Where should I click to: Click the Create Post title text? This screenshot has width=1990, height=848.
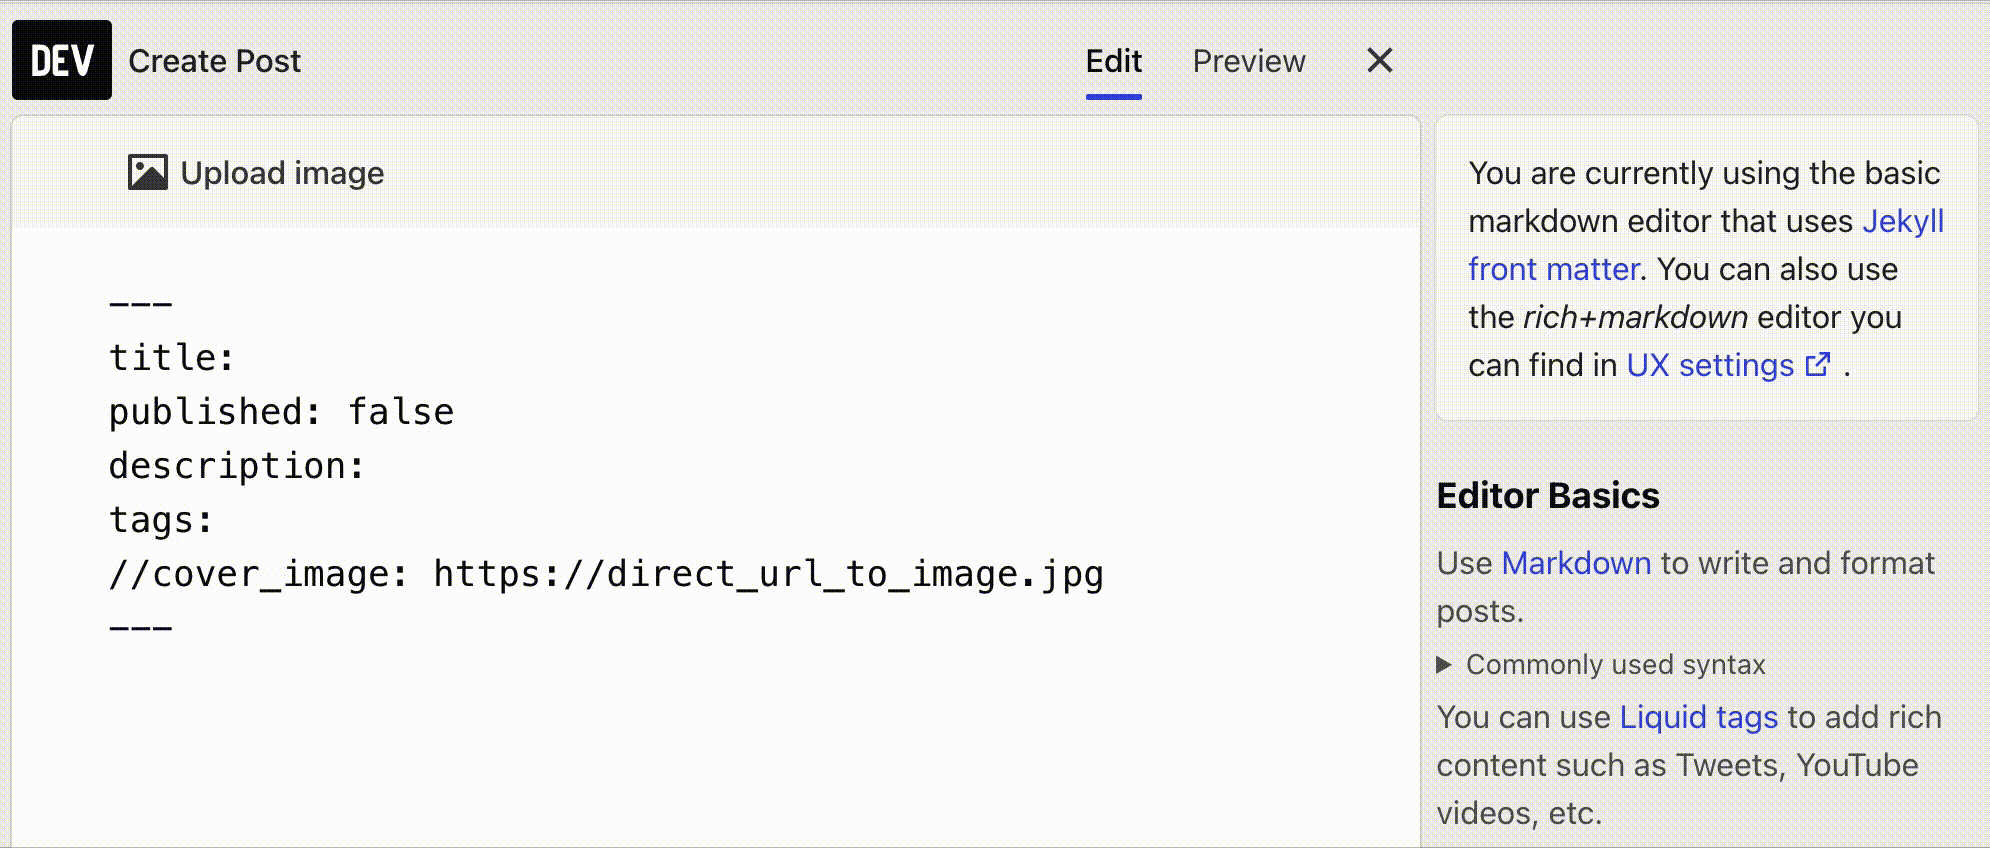point(214,61)
